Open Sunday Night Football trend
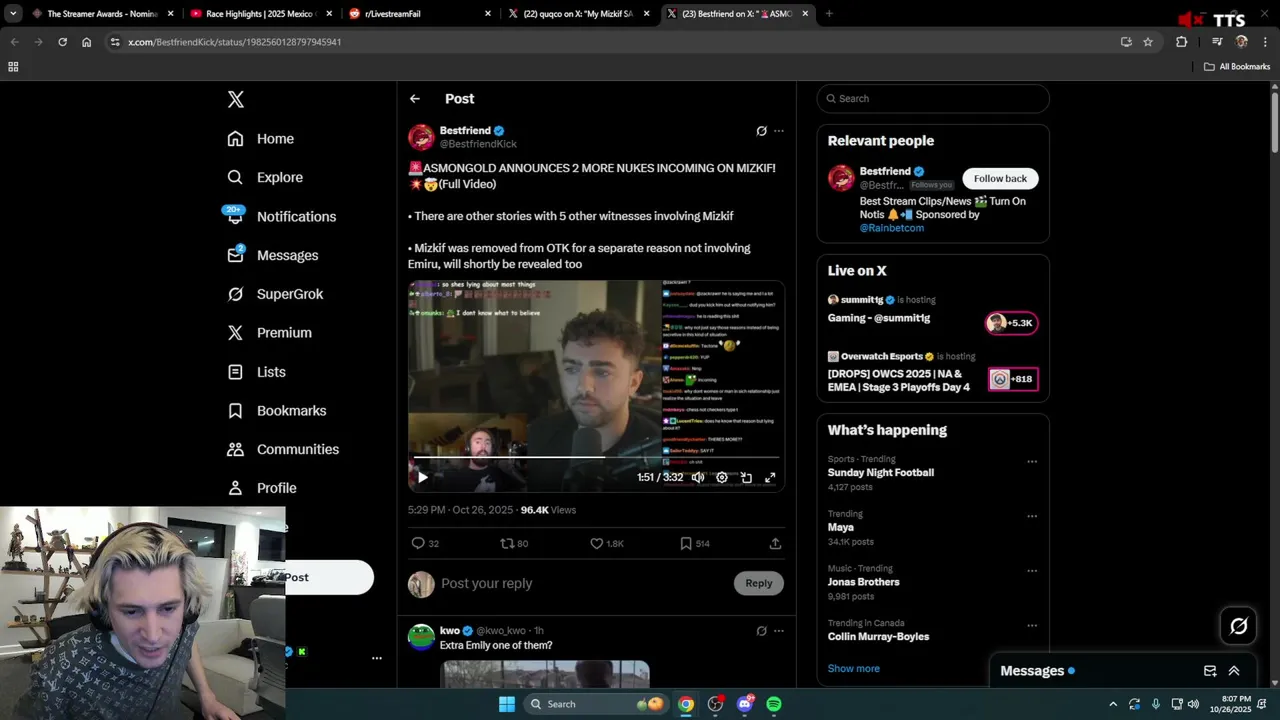1280x720 pixels. [x=881, y=473]
